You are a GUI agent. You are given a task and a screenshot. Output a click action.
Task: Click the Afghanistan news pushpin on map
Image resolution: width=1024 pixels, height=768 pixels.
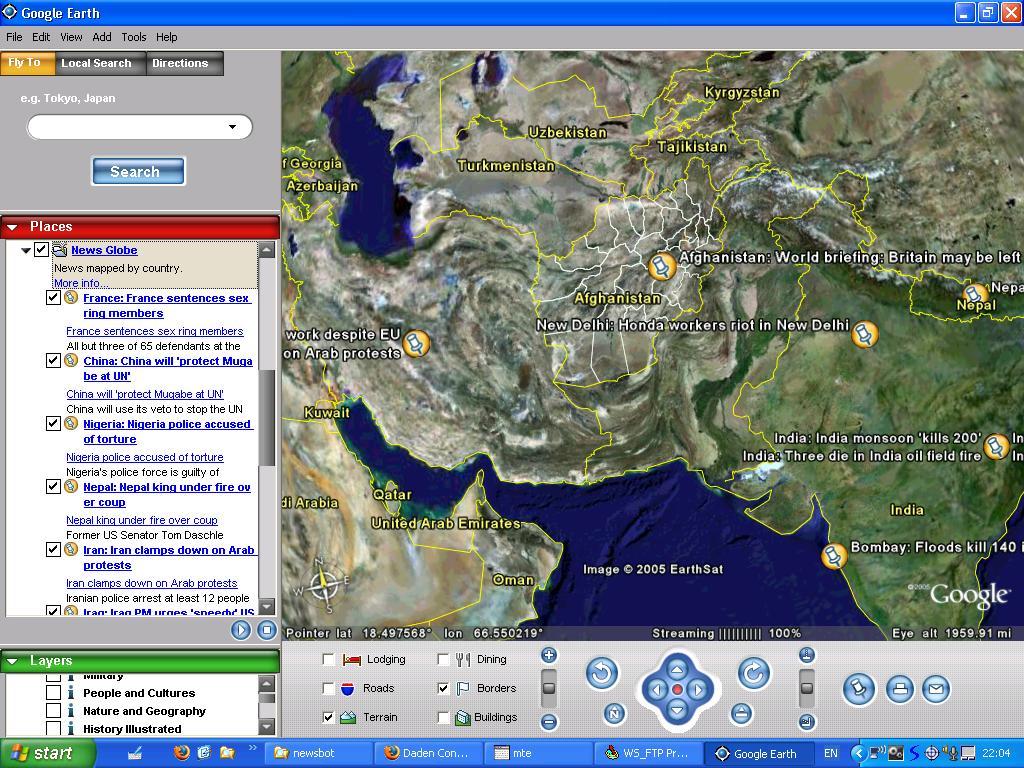pos(662,266)
